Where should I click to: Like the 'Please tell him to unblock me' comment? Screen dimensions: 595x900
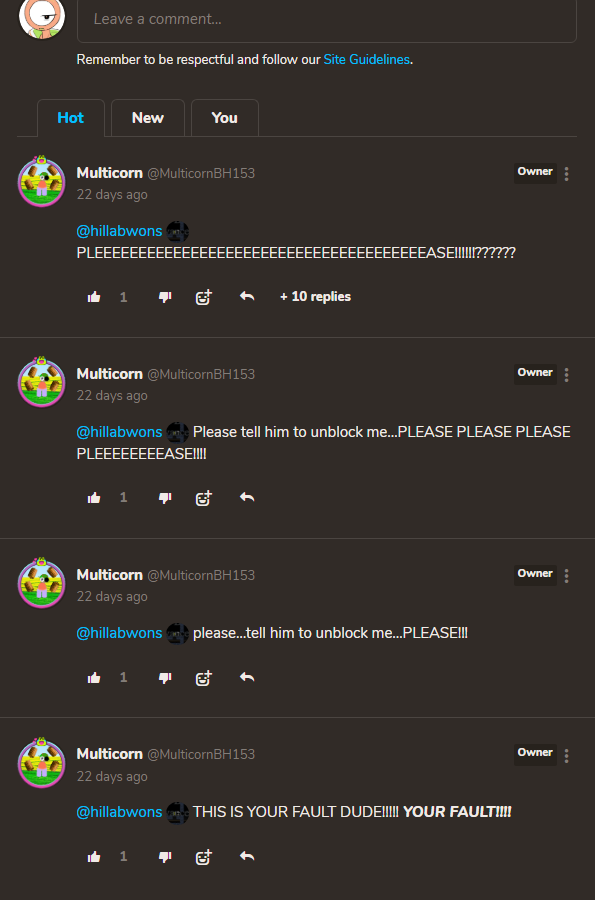(94, 498)
